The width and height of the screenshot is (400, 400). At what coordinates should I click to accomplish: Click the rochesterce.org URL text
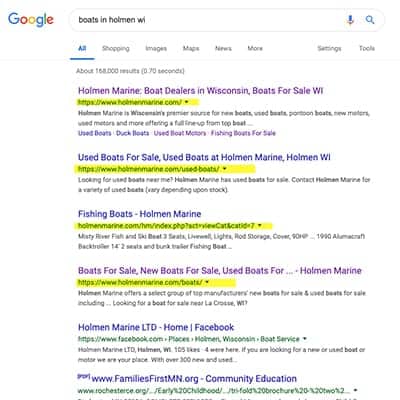[x=214, y=391]
